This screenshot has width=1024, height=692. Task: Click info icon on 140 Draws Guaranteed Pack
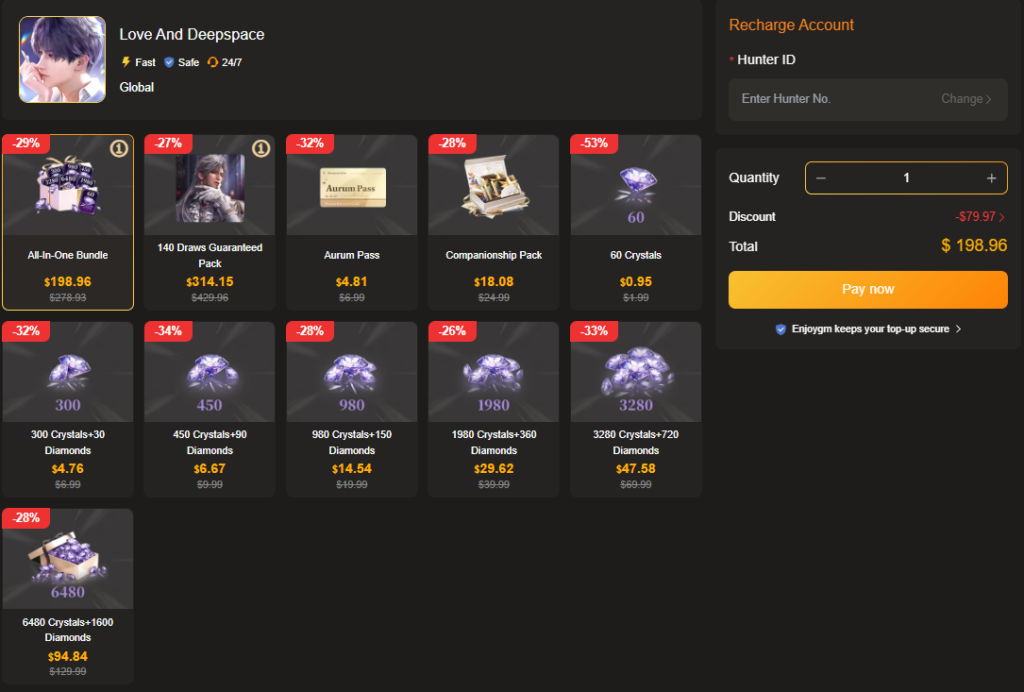point(261,149)
